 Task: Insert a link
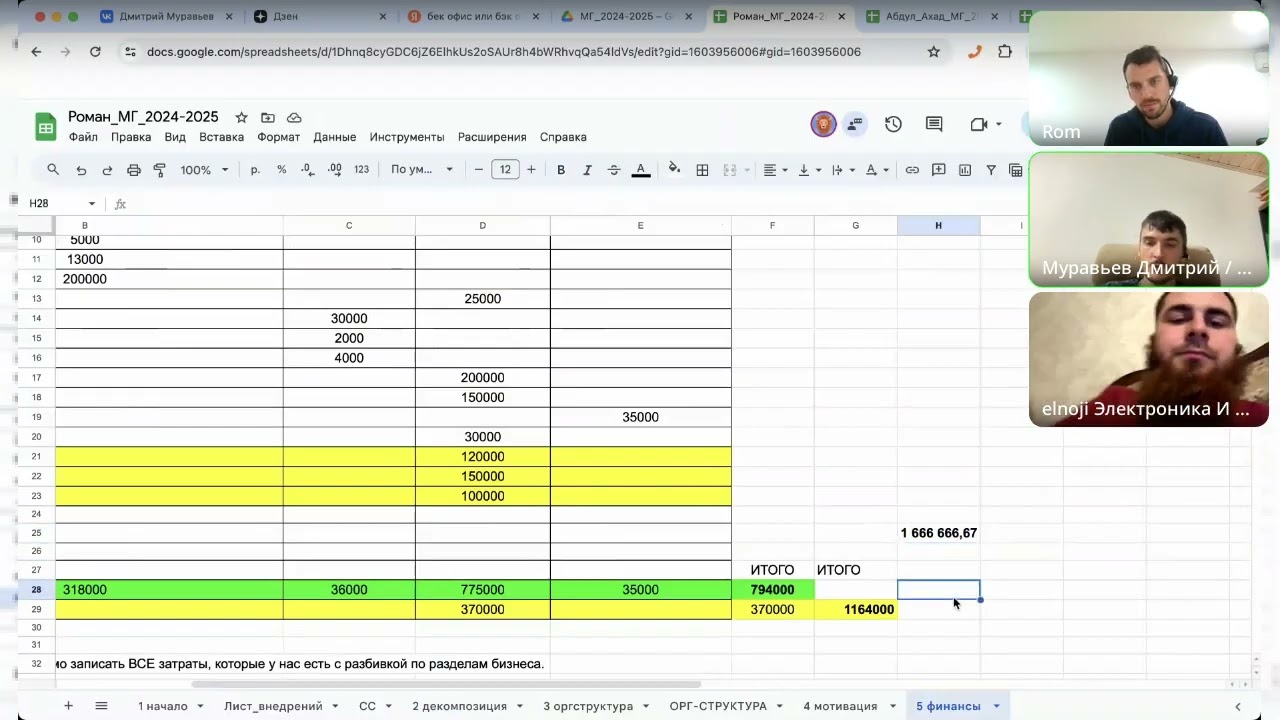[912, 170]
